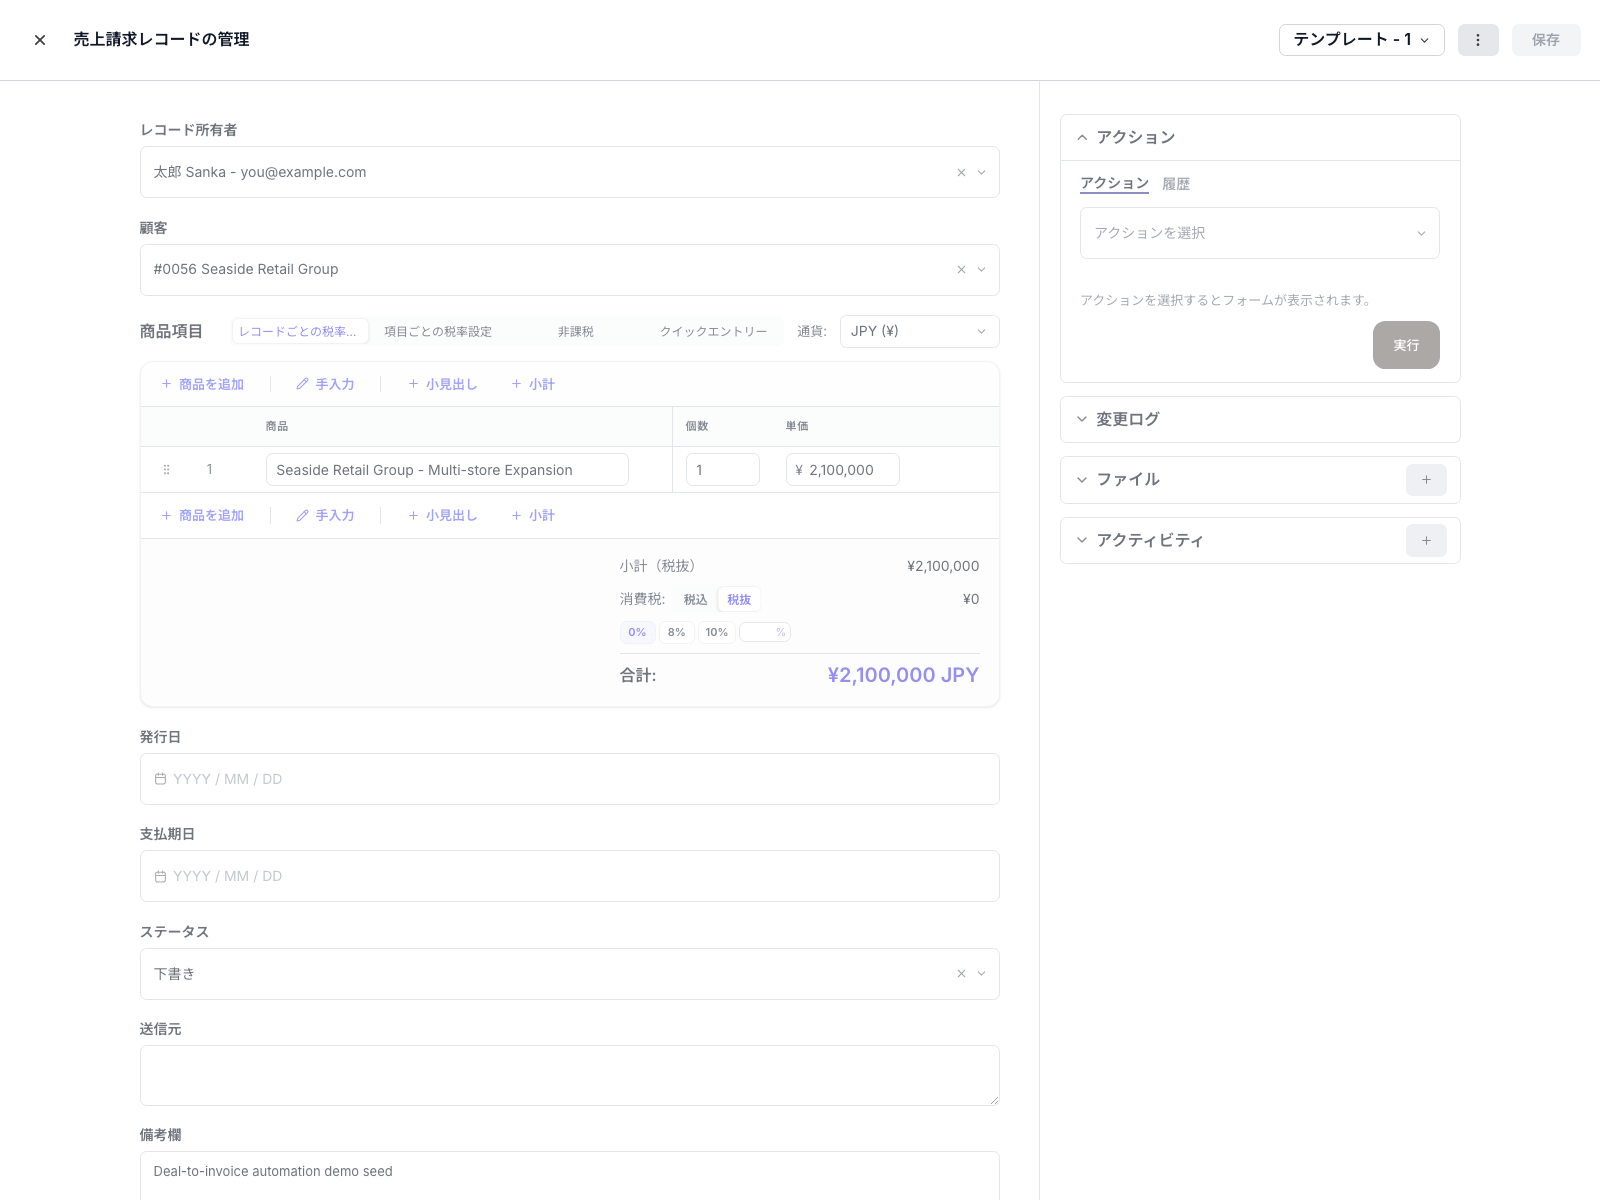Choose the 10% tax rate option

pos(716,632)
